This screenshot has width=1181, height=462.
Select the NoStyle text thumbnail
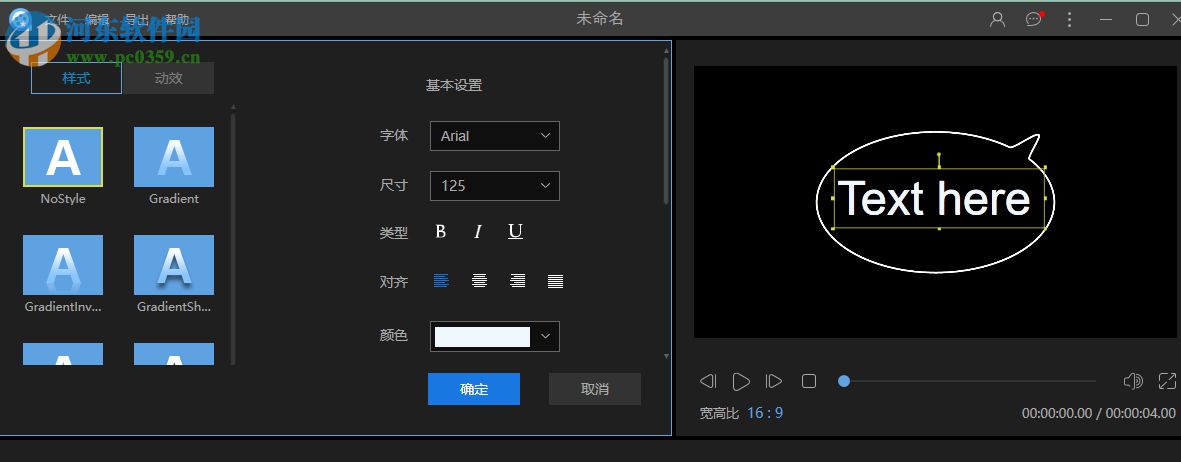[63, 157]
